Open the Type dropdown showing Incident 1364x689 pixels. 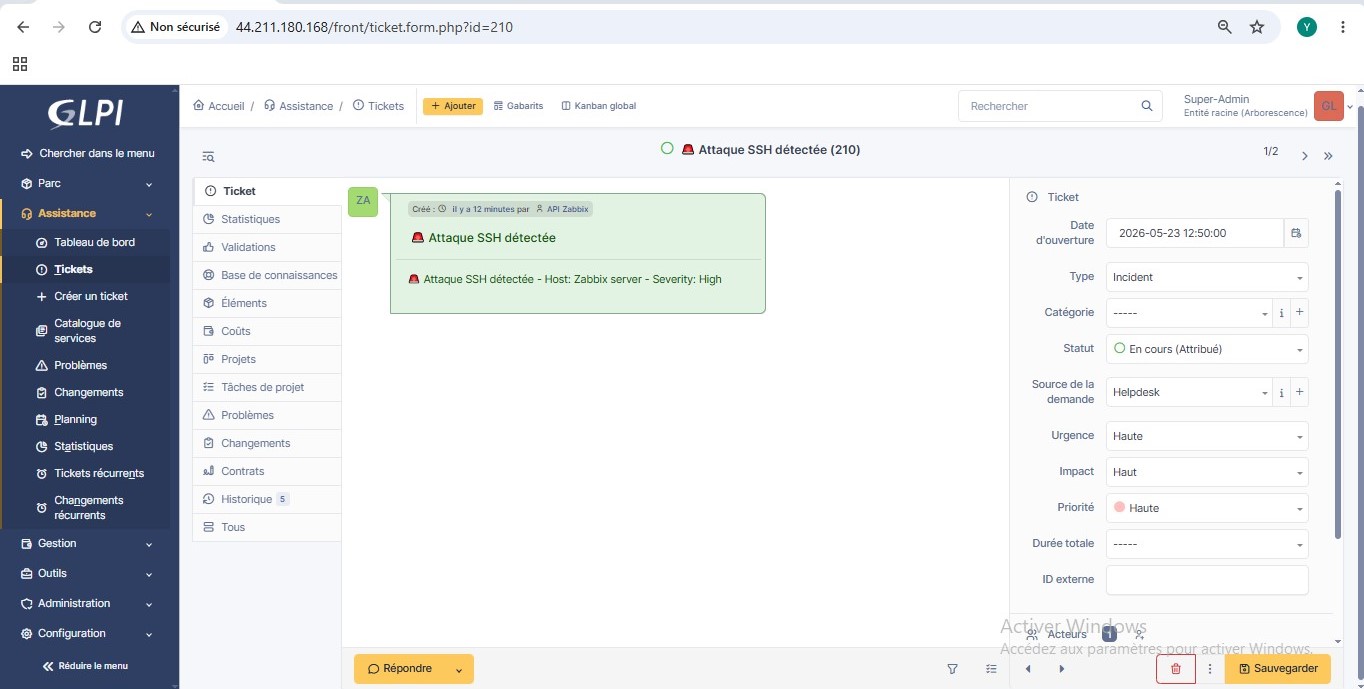pyautogui.click(x=1207, y=277)
